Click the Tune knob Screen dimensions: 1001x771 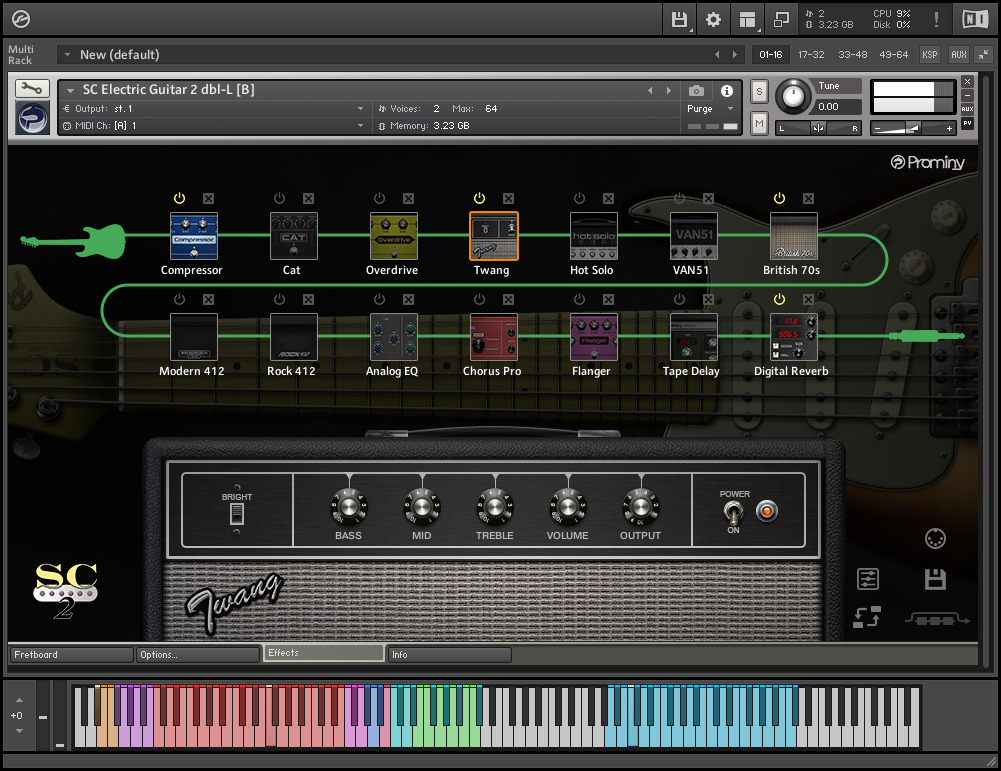pos(793,96)
